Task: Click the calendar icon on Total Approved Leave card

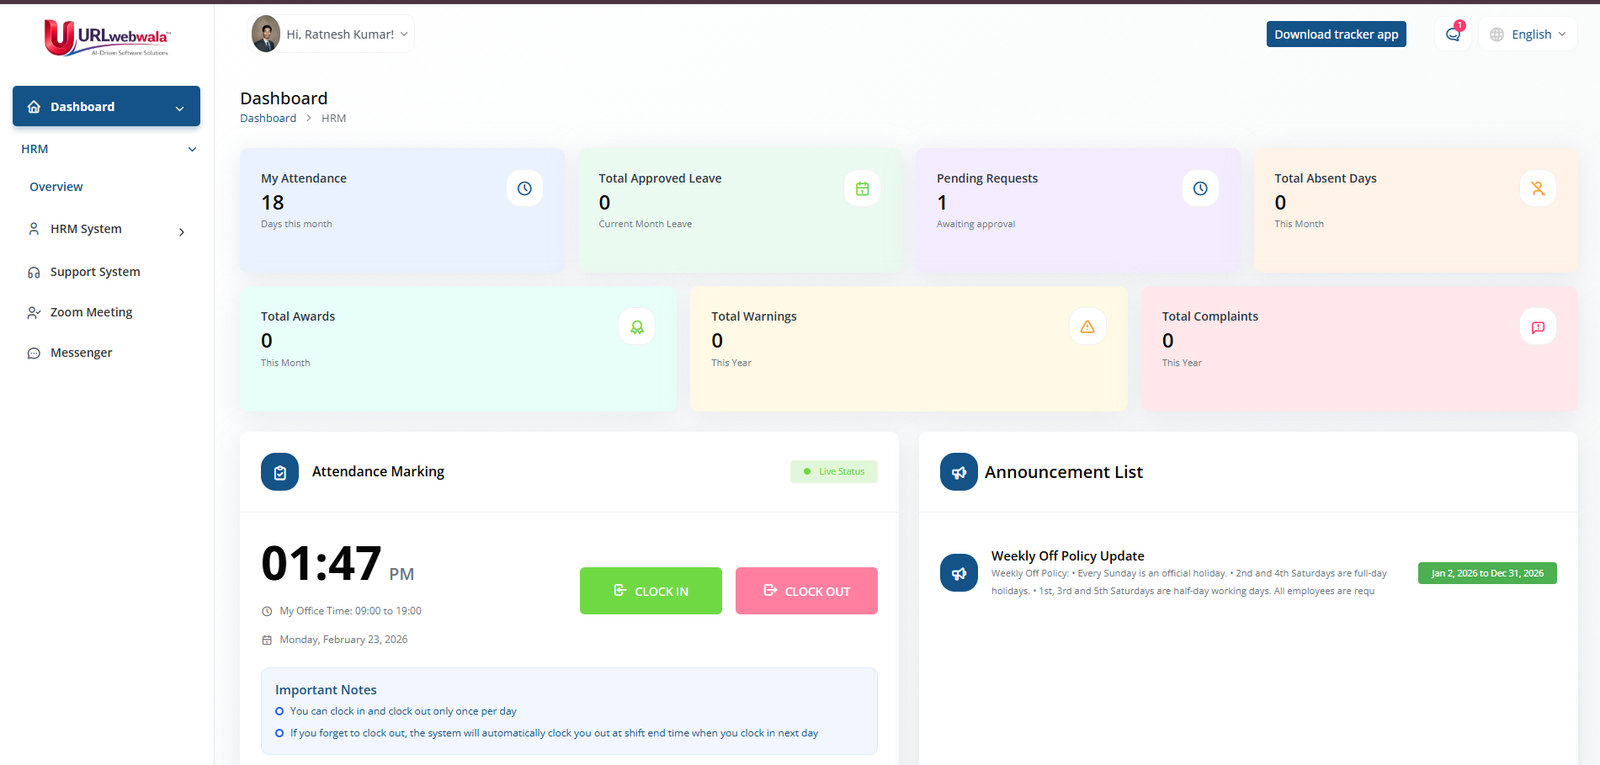Action: [862, 188]
